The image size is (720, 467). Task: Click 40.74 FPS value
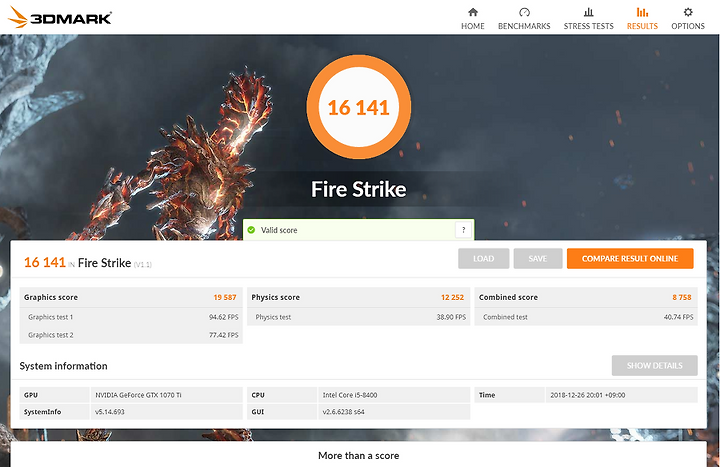(x=678, y=317)
